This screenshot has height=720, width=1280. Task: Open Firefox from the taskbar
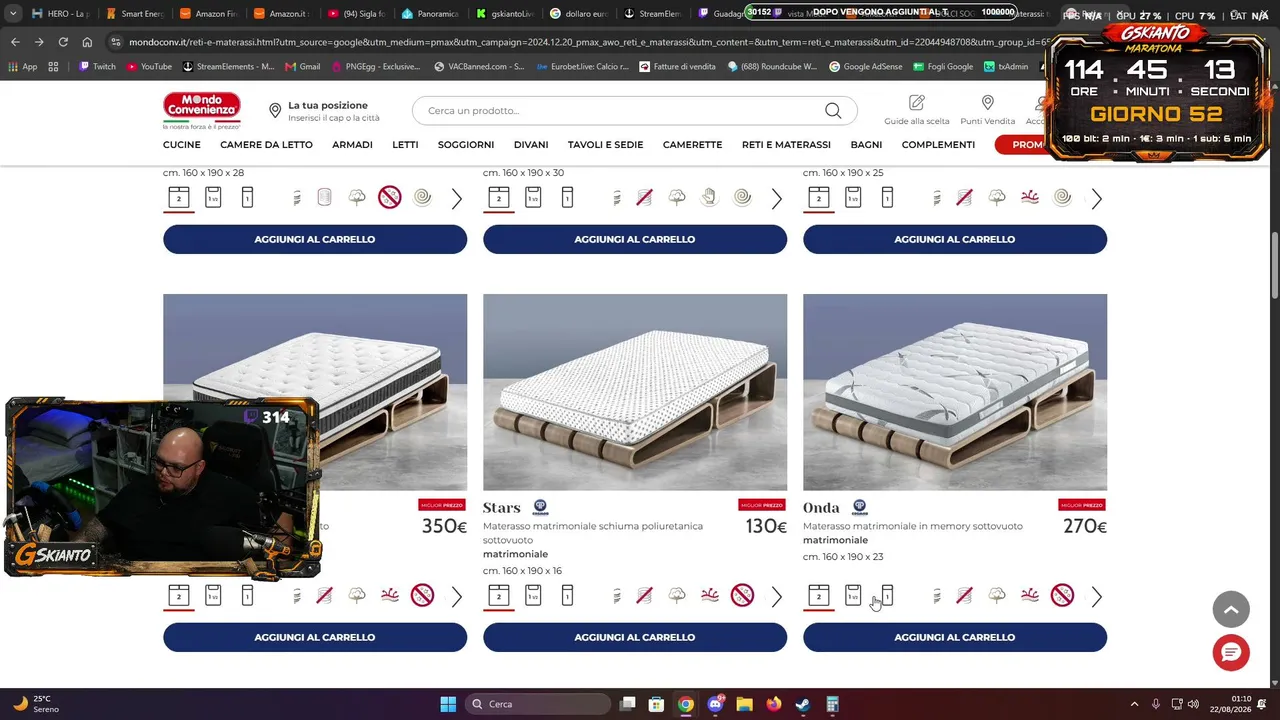[x=774, y=704]
